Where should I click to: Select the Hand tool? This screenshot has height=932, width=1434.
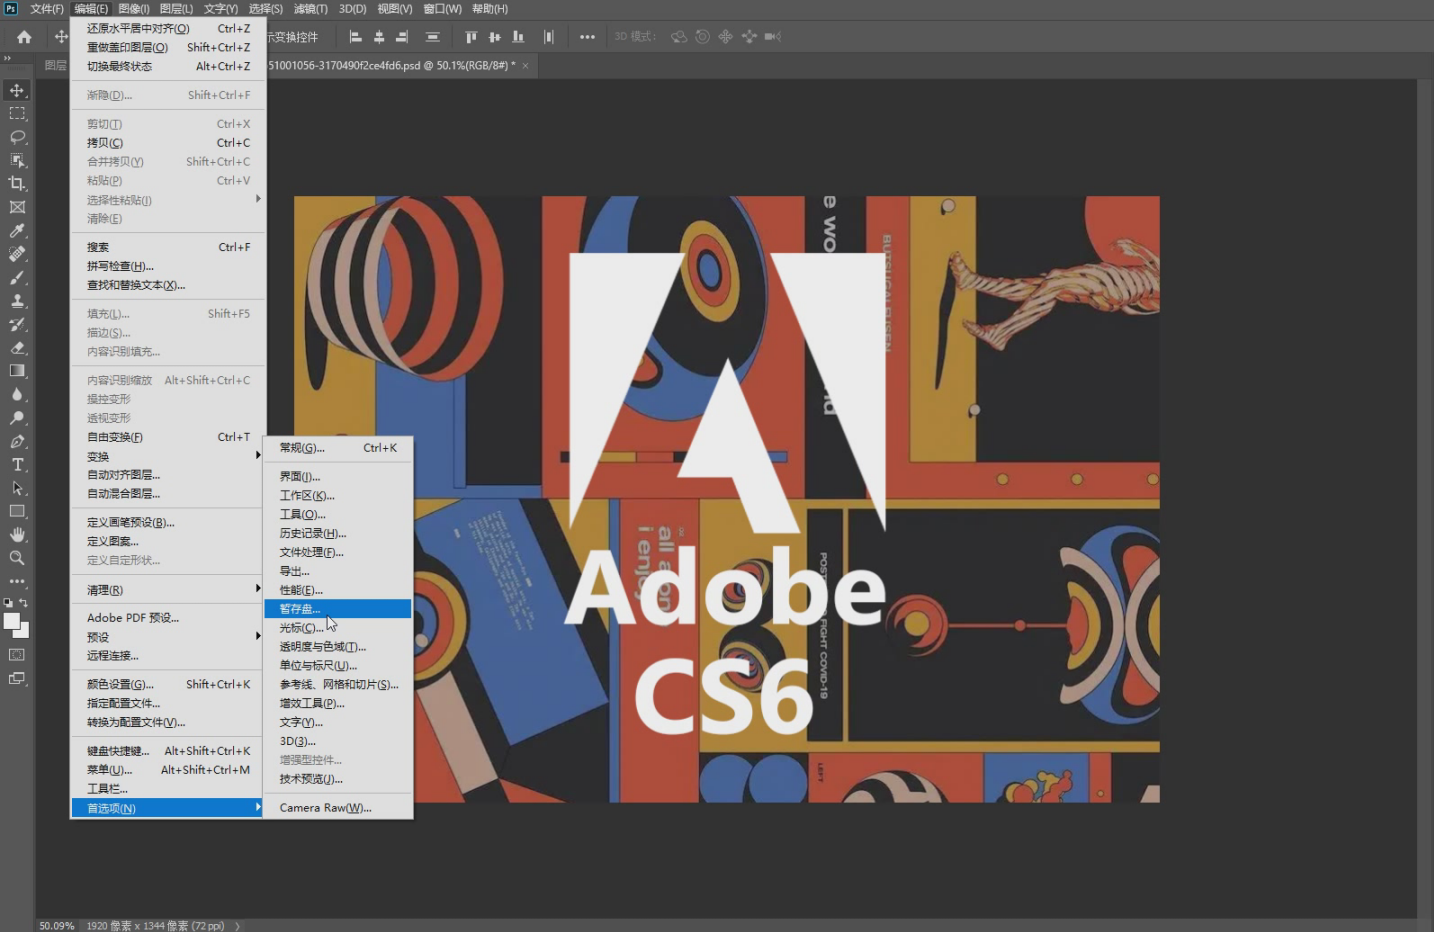(x=17, y=535)
